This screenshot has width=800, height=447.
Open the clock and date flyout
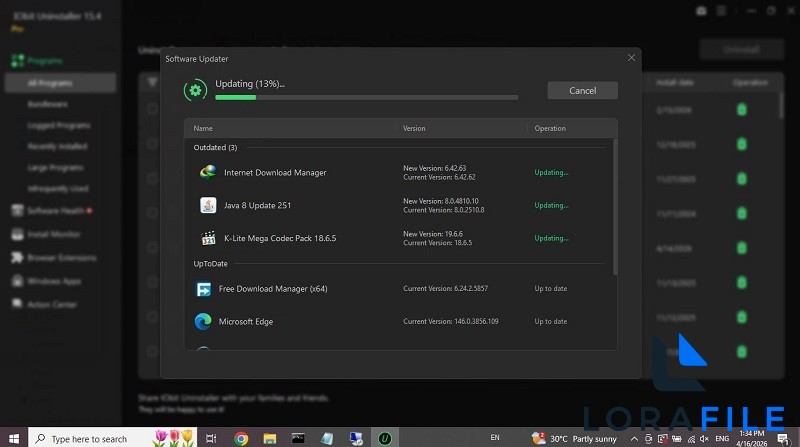(752, 438)
